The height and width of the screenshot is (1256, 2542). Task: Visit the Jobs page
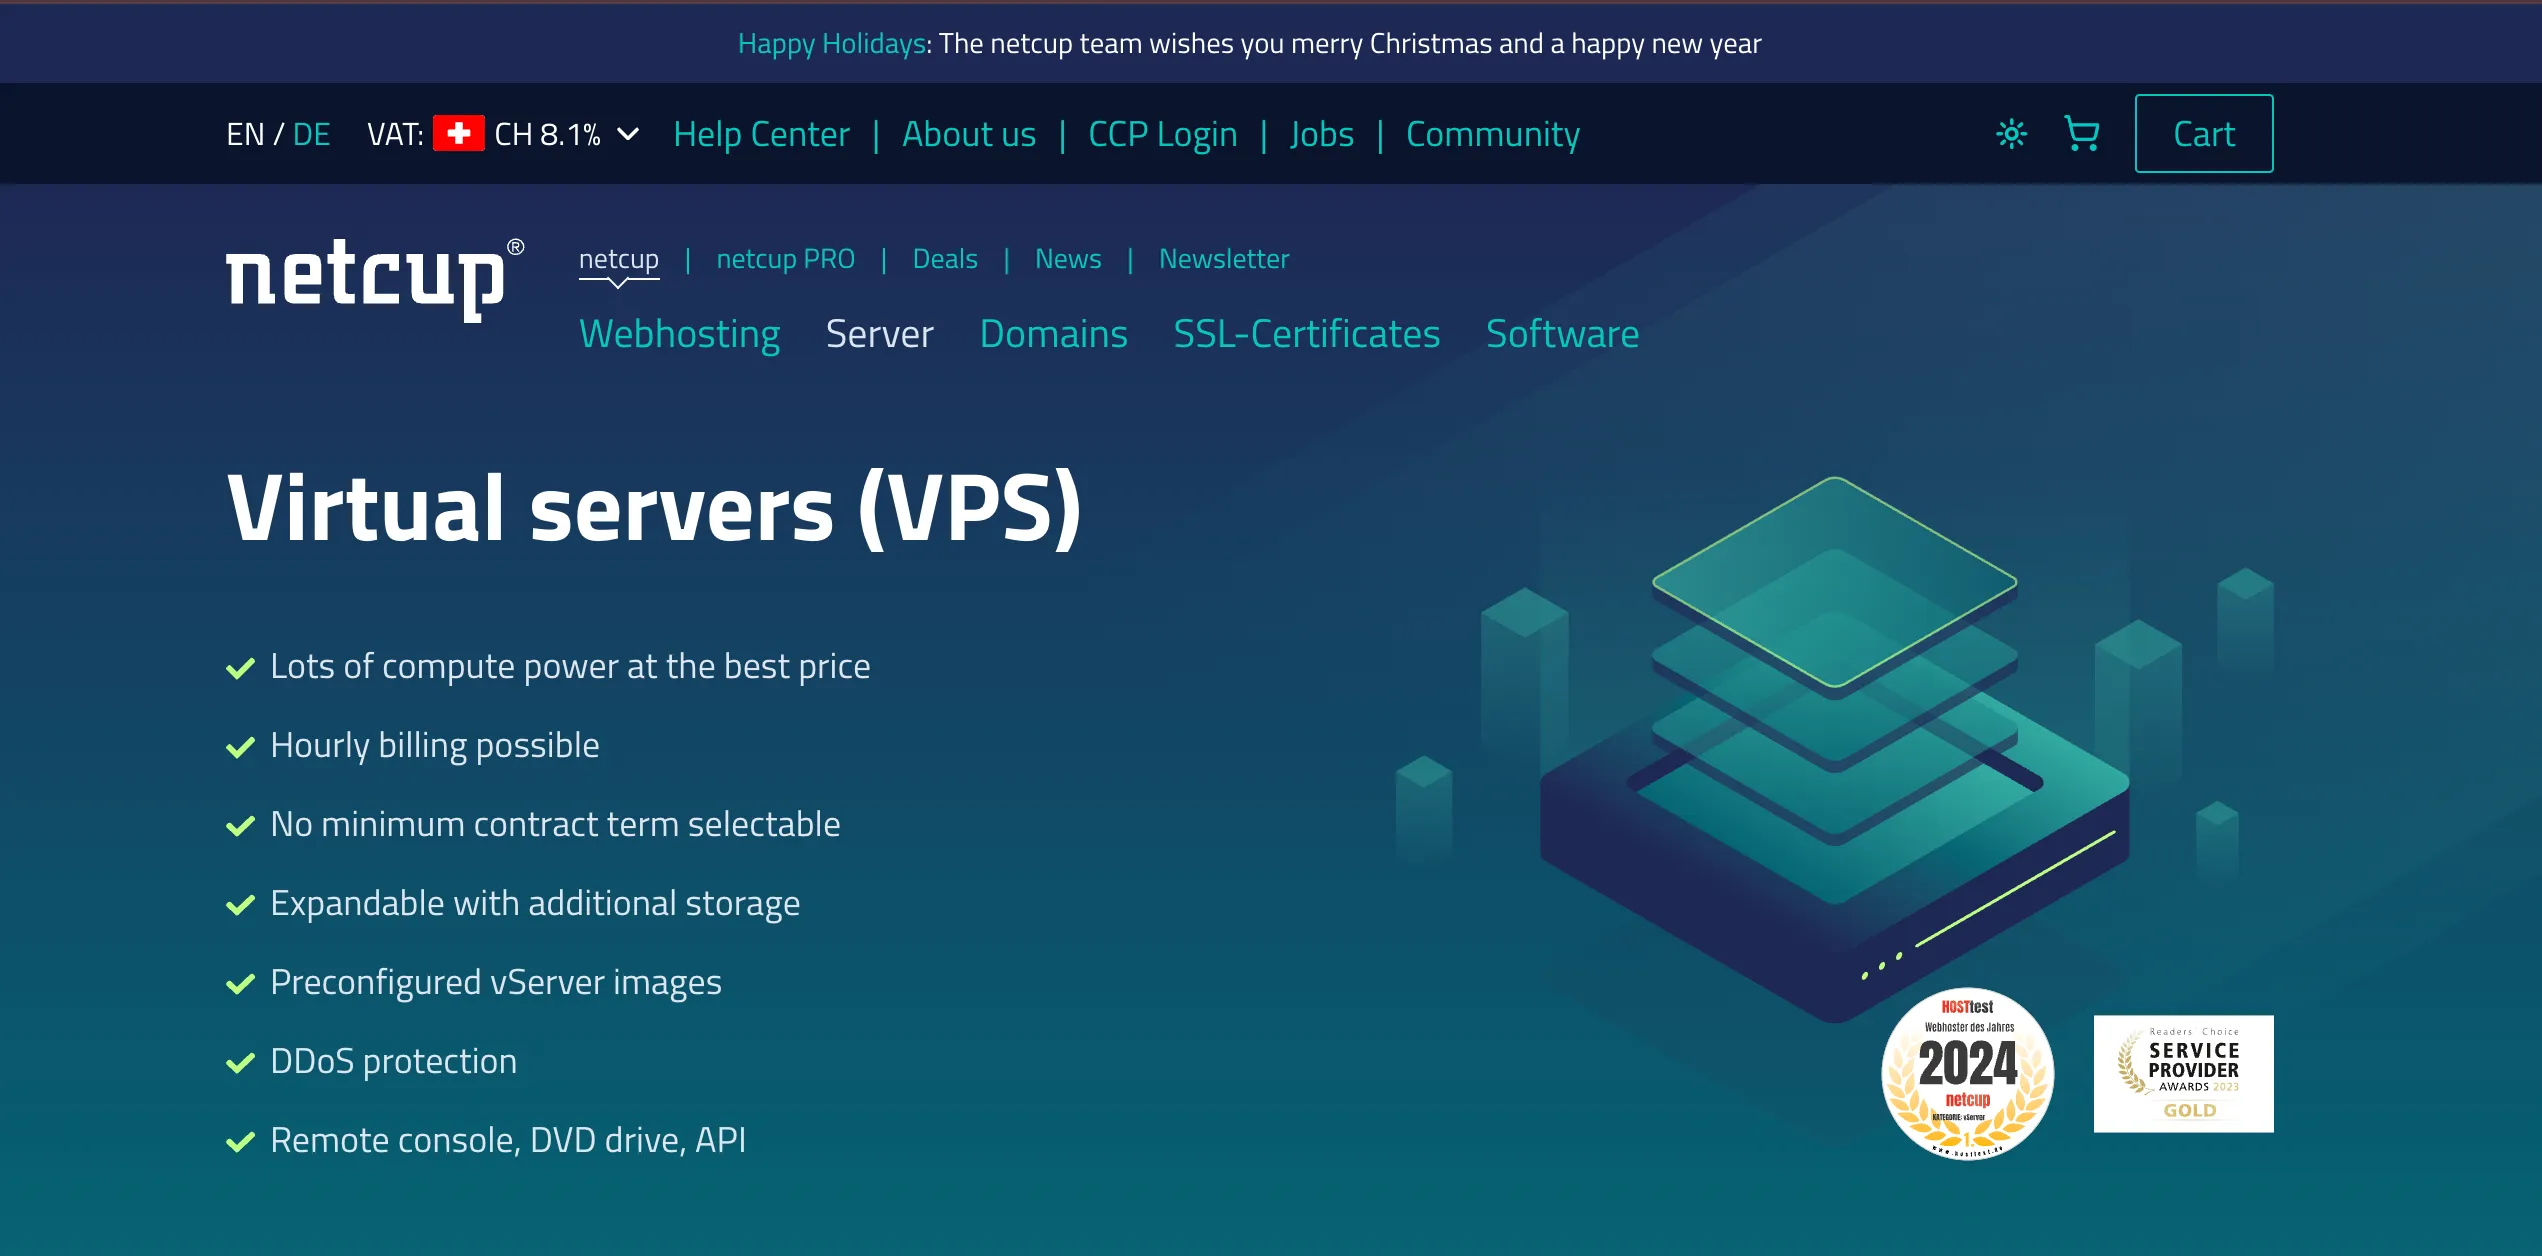click(1322, 134)
